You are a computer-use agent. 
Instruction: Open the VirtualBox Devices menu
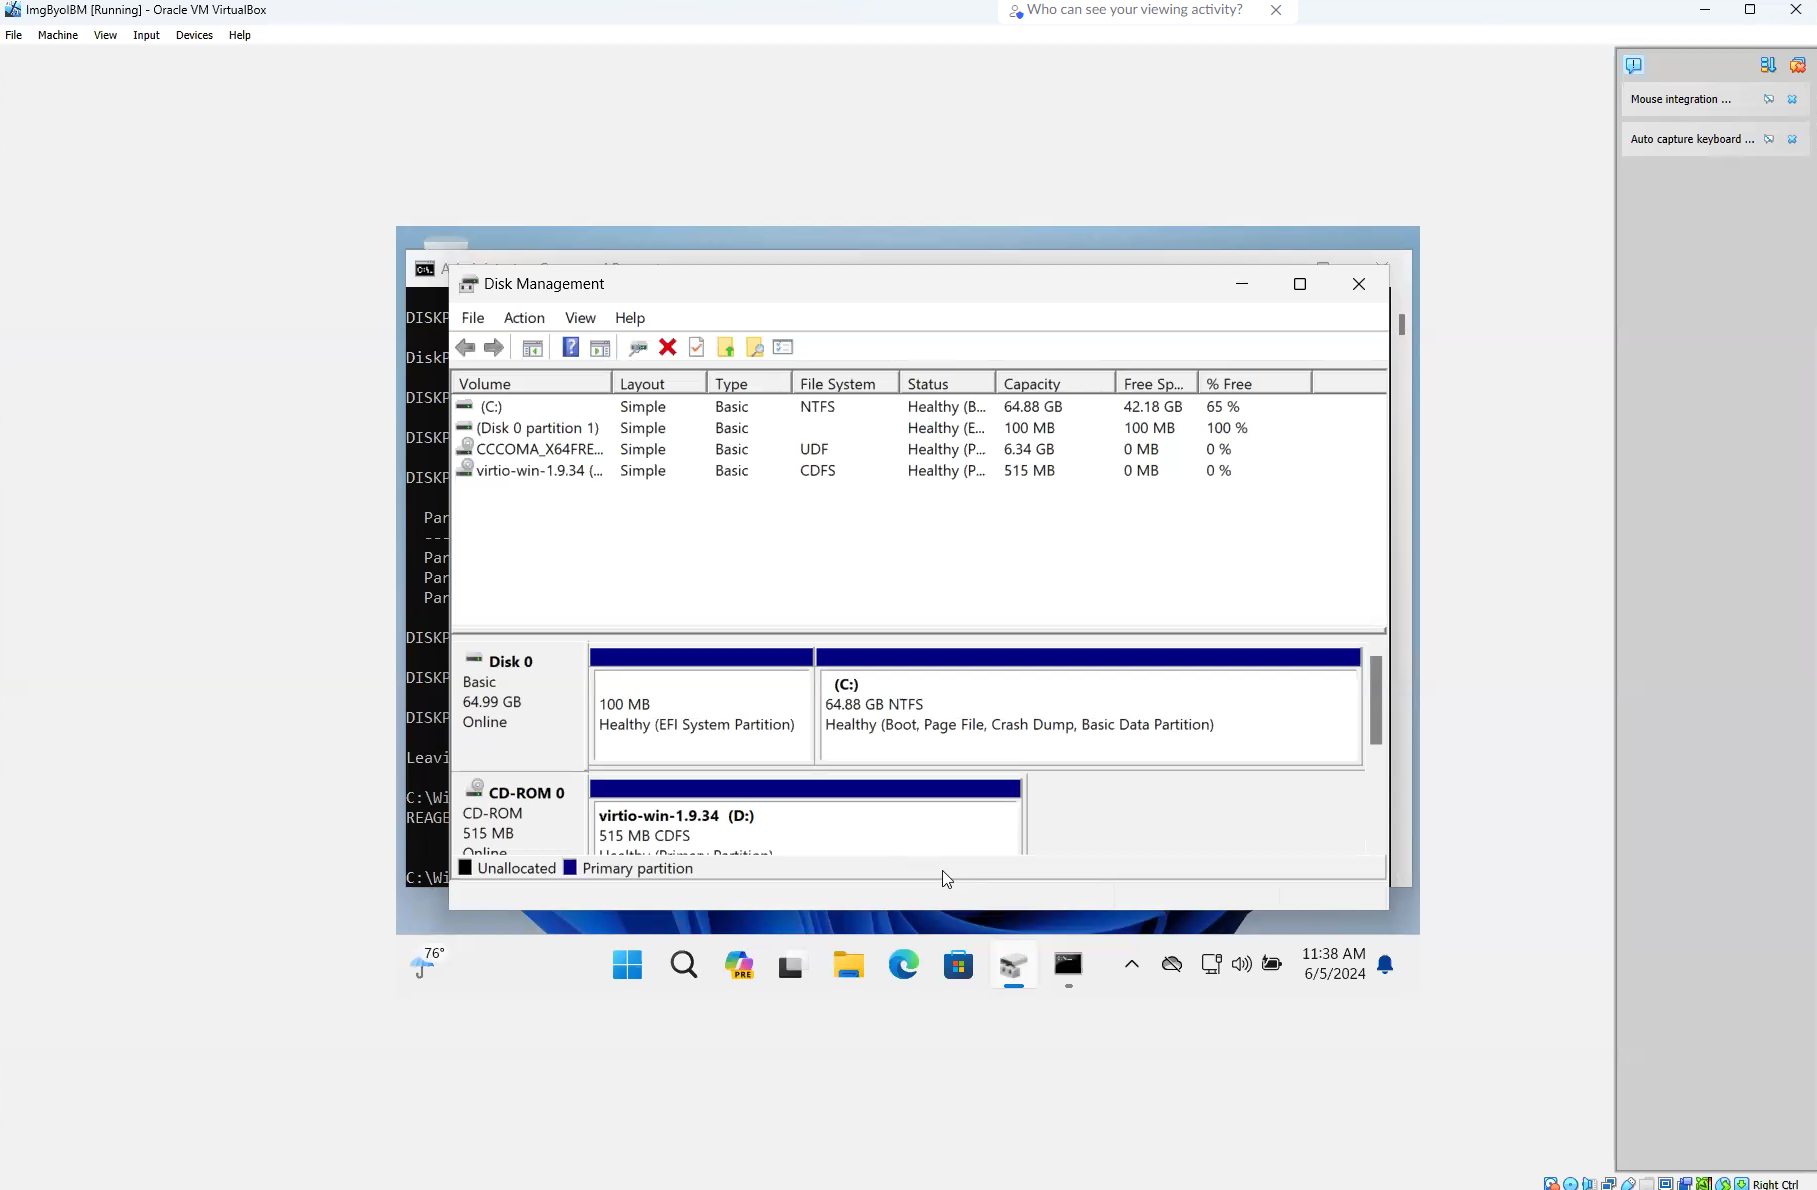(194, 35)
